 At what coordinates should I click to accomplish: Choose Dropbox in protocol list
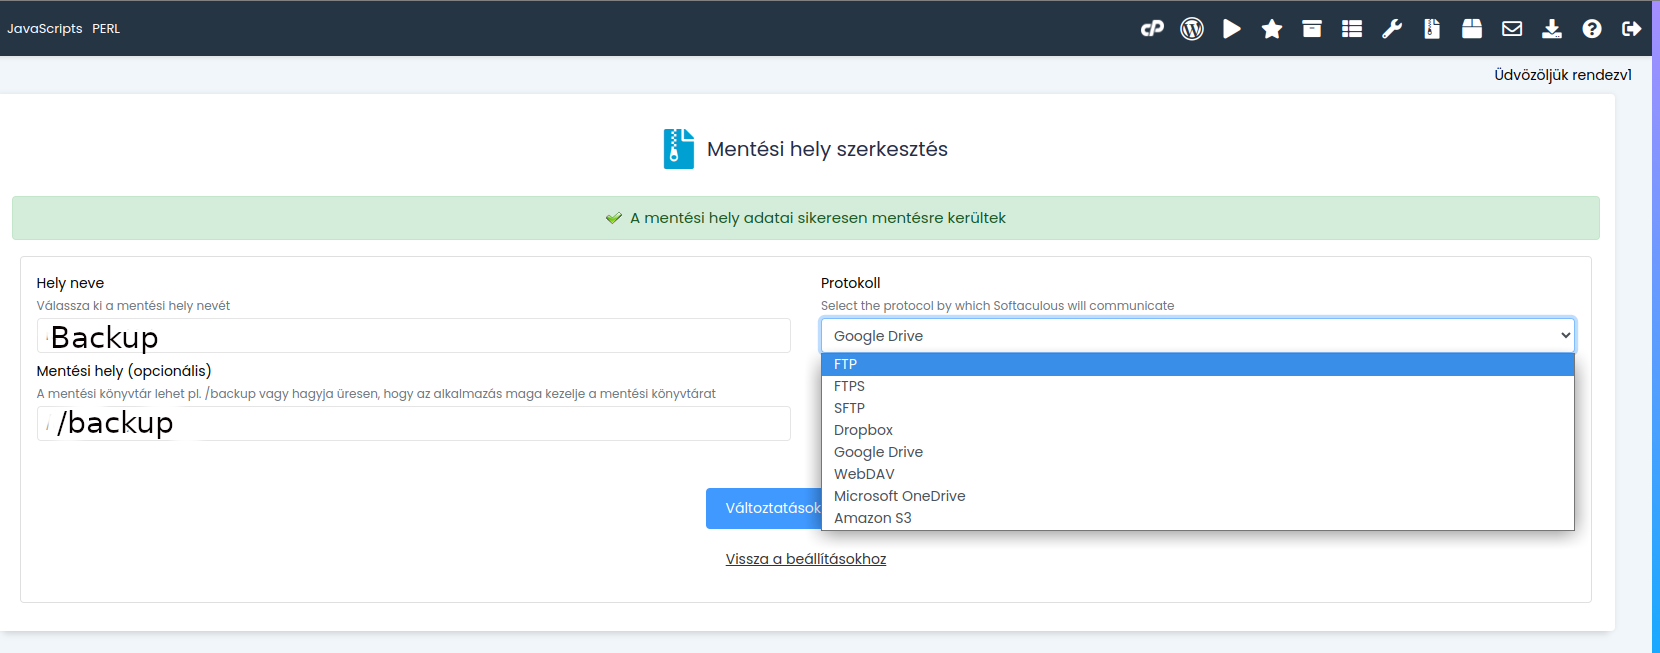pyautogui.click(x=1198, y=430)
